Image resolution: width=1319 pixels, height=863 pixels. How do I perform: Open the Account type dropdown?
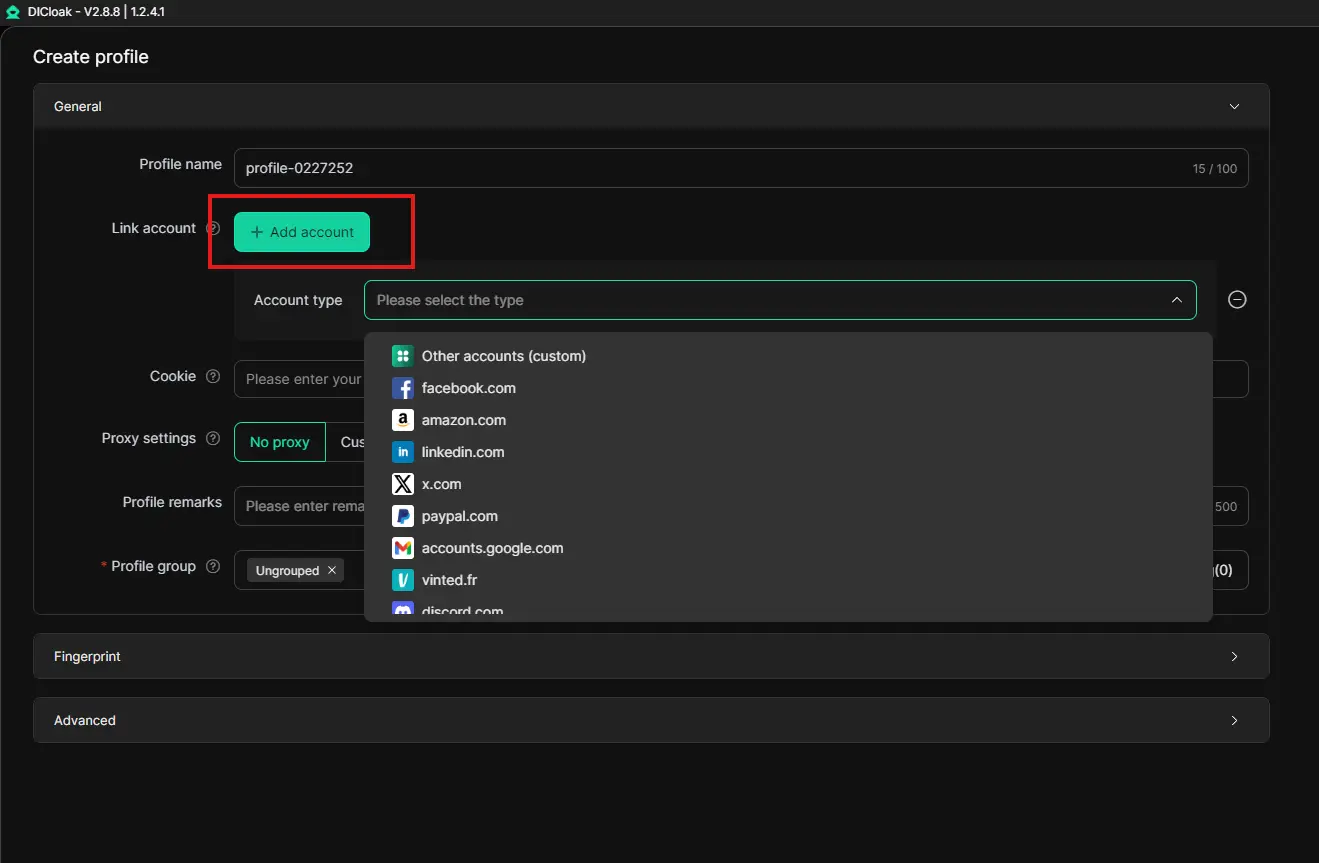pyautogui.click(x=780, y=300)
